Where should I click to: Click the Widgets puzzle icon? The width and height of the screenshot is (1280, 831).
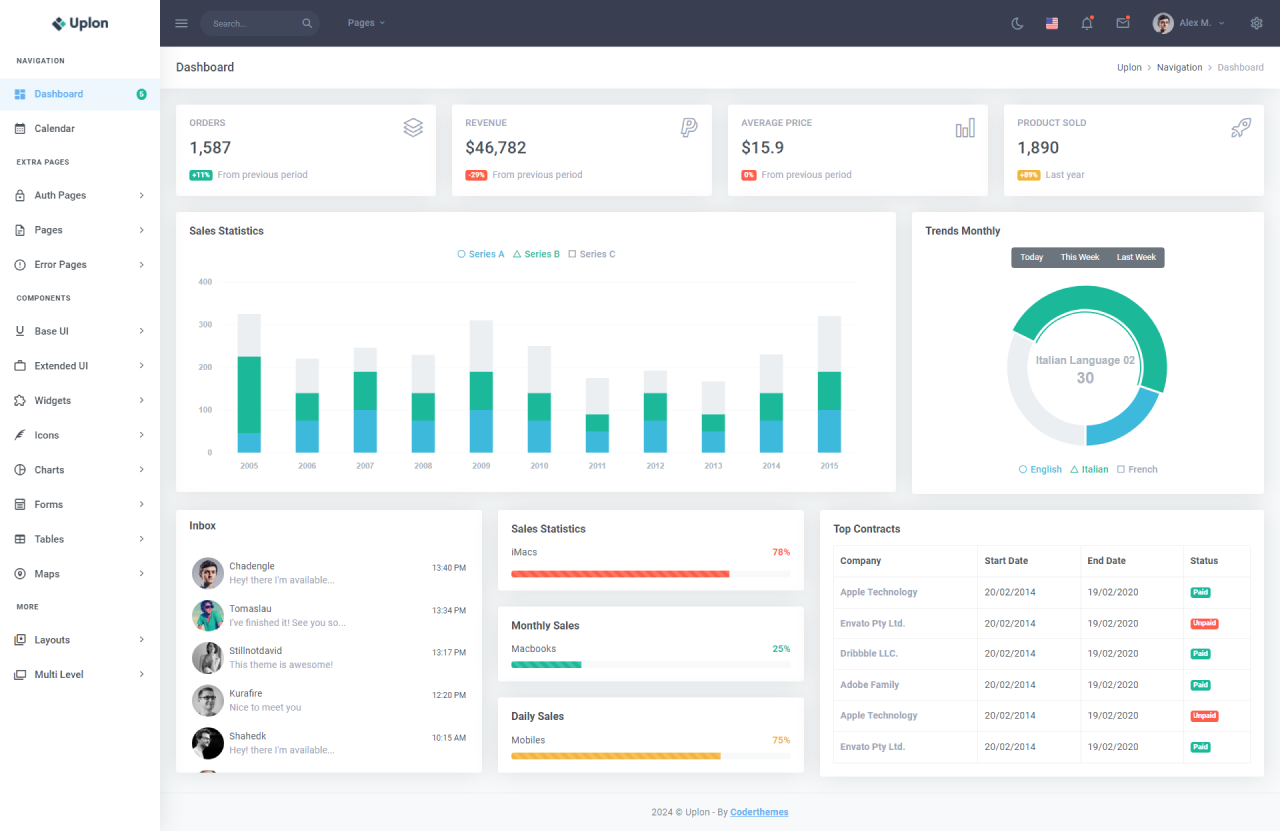tap(20, 401)
